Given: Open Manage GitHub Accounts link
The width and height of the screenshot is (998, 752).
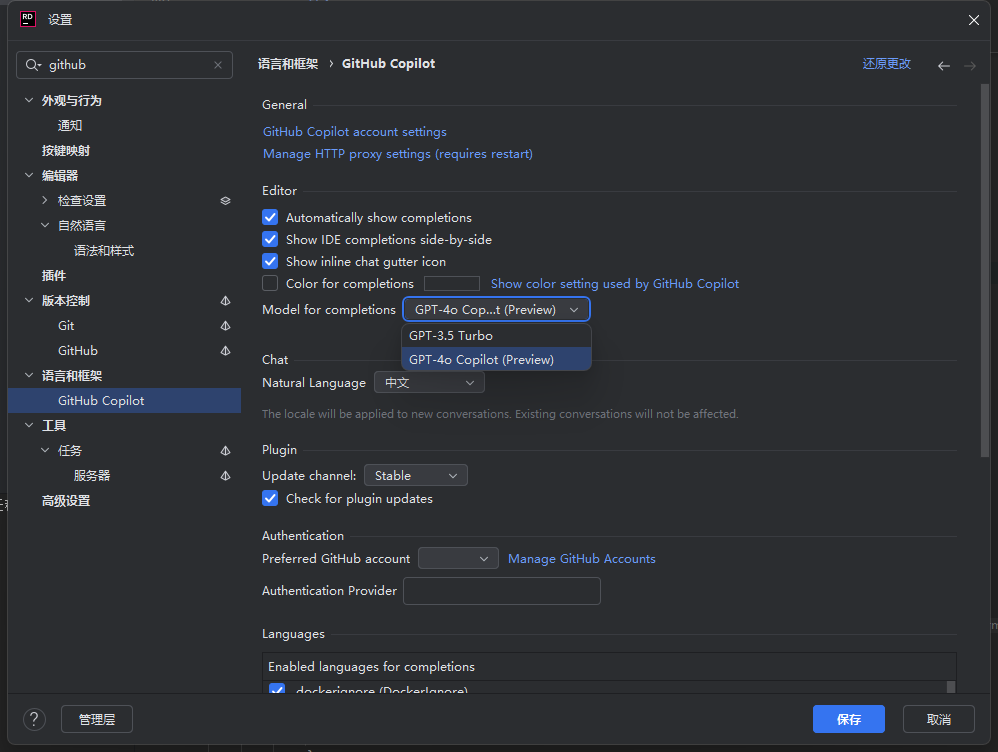Looking at the screenshot, I should (582, 558).
